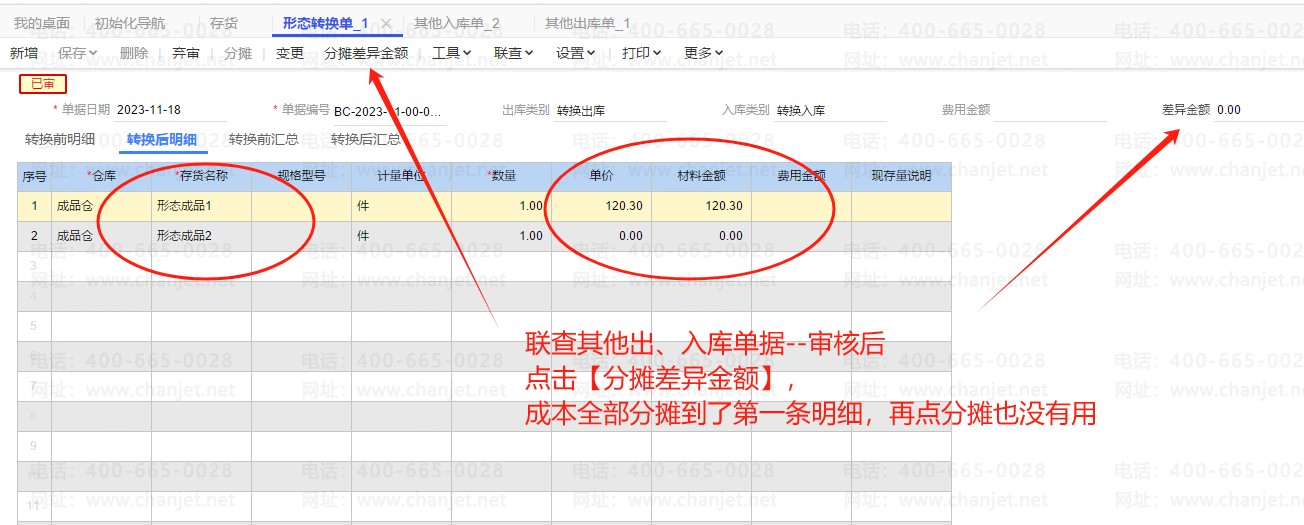Click the 存货名称 column header

[x=201, y=176]
